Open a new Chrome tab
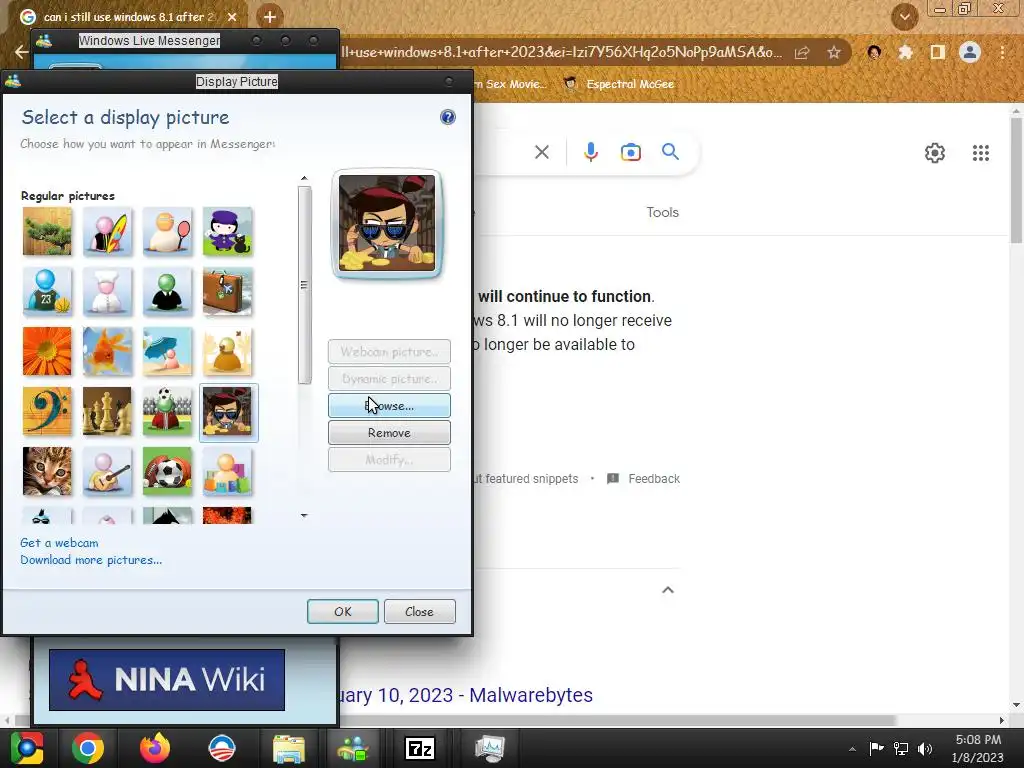This screenshot has width=1024, height=768. pos(270,16)
